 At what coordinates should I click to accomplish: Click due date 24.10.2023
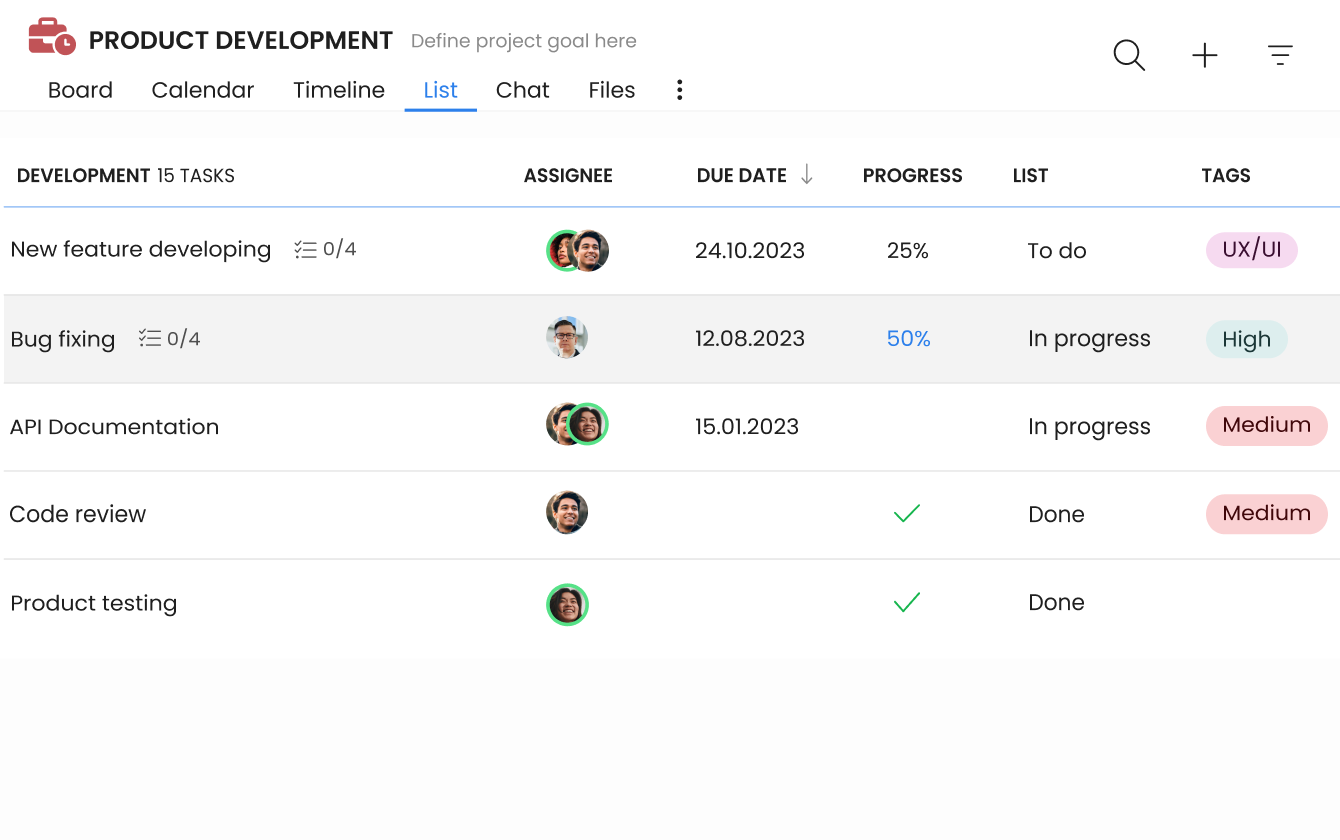(x=750, y=250)
